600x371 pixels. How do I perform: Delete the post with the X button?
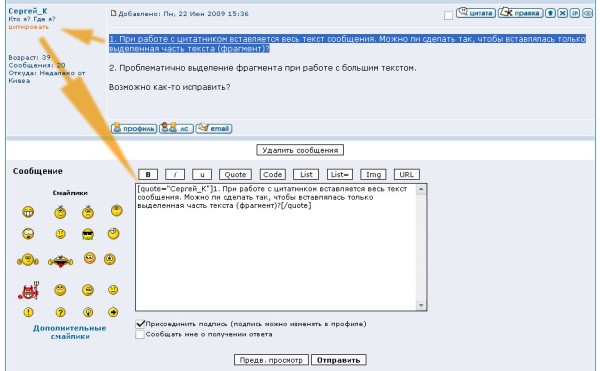[x=562, y=13]
